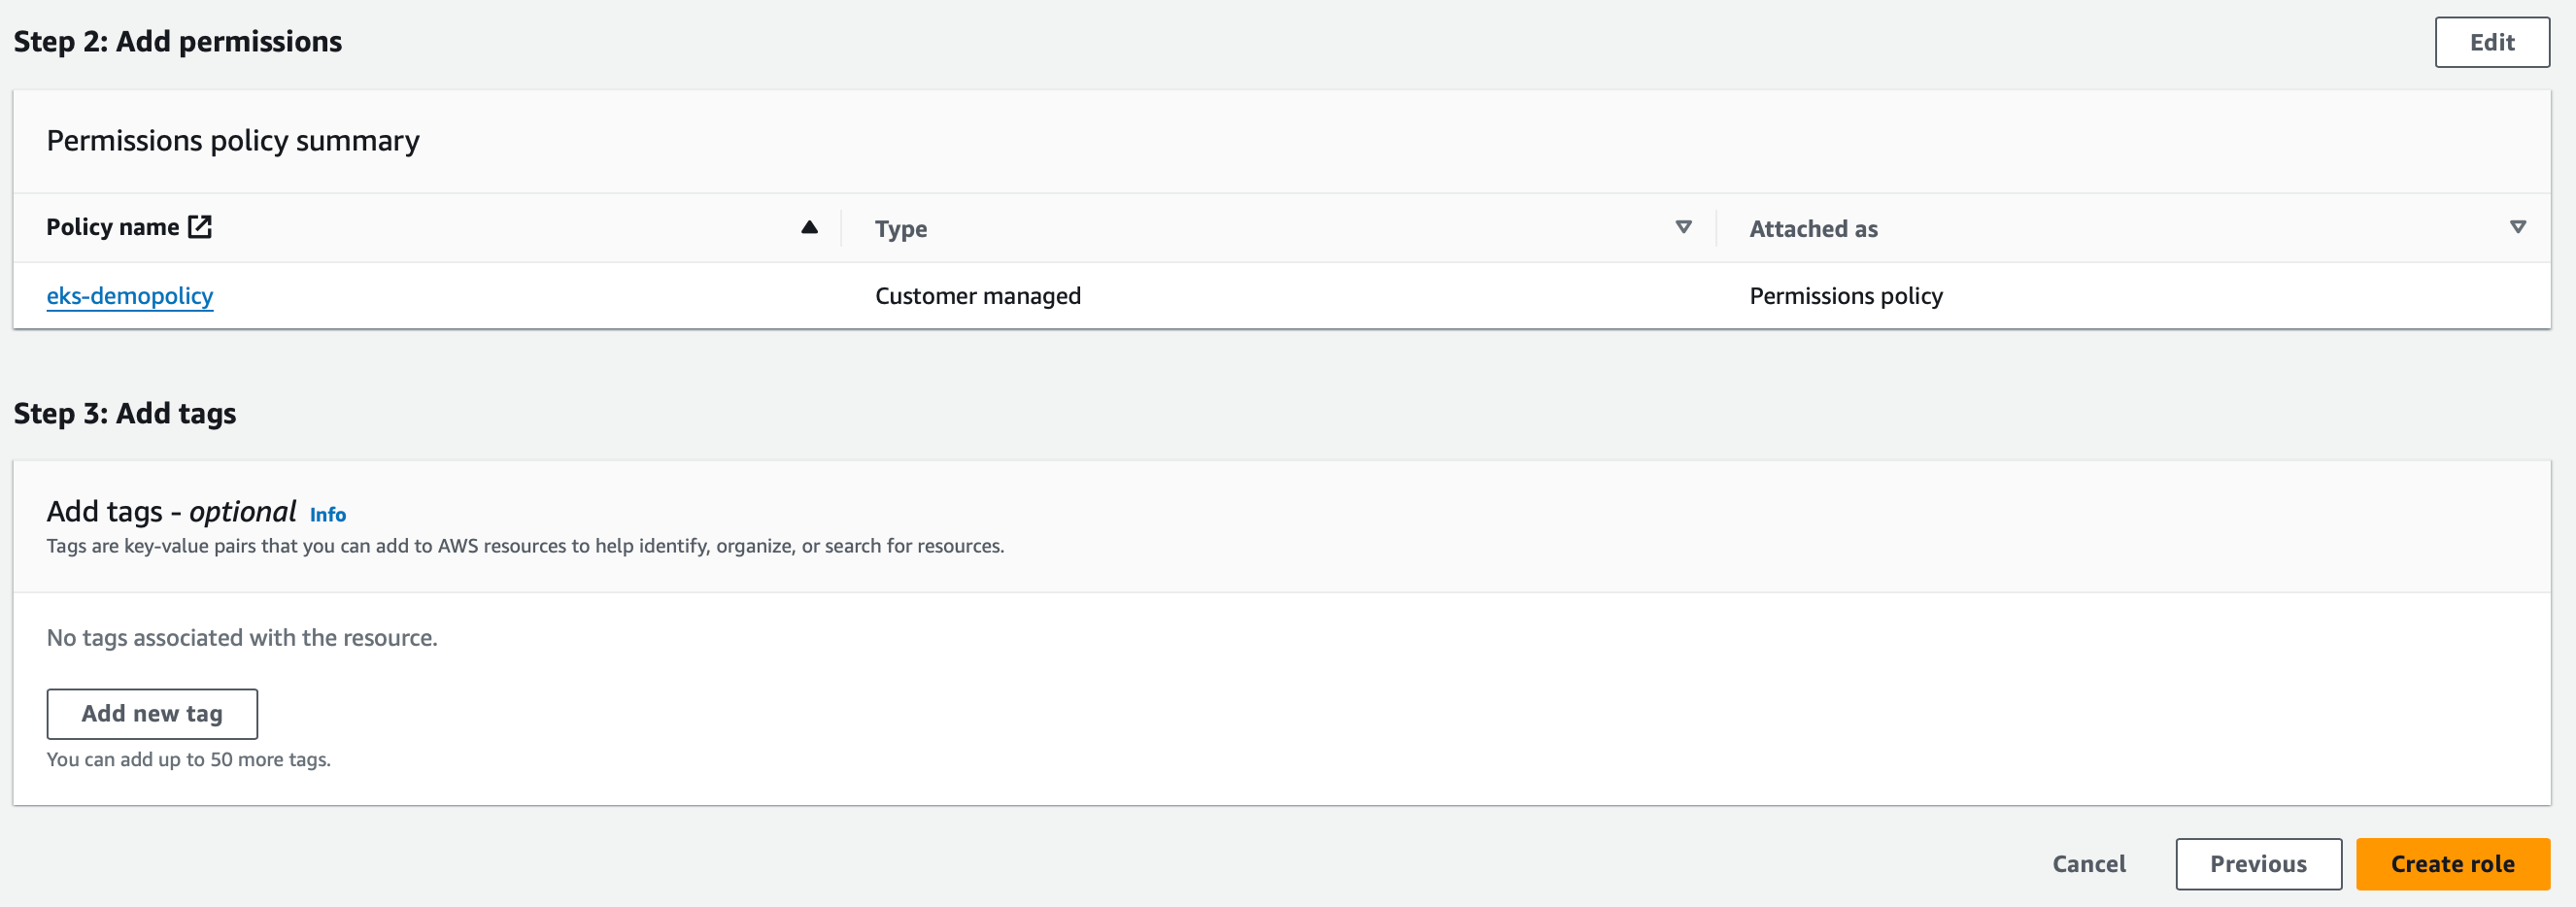
Task: Sort the Type column with its arrow
Action: click(1683, 227)
